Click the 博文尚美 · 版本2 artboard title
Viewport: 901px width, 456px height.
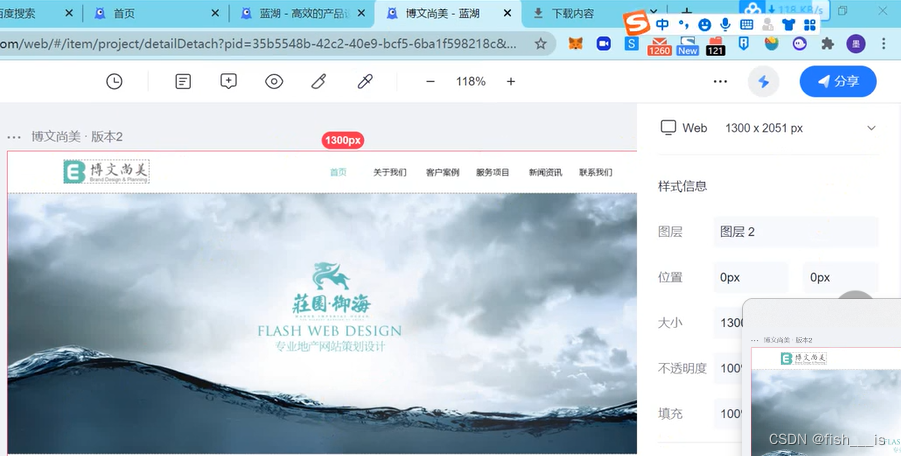77,137
